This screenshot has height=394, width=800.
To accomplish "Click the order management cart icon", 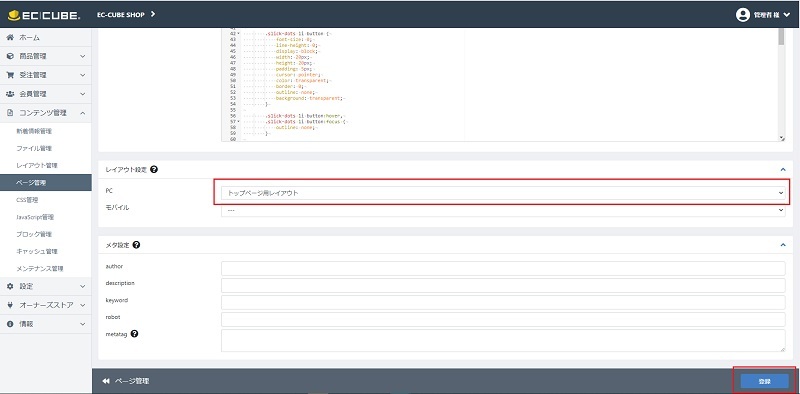I will 10,75.
